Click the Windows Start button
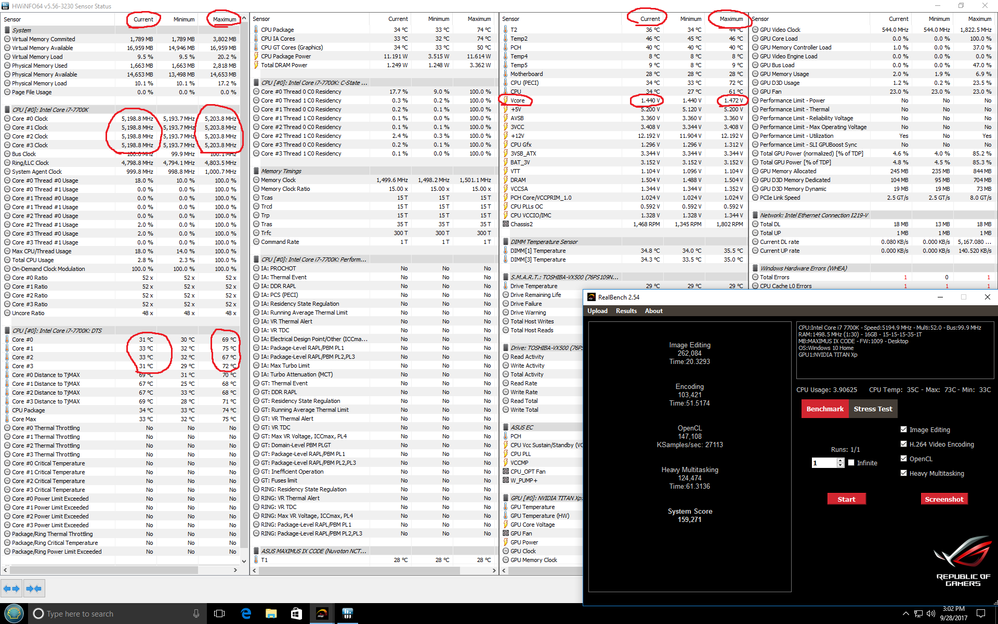 tap(11, 613)
